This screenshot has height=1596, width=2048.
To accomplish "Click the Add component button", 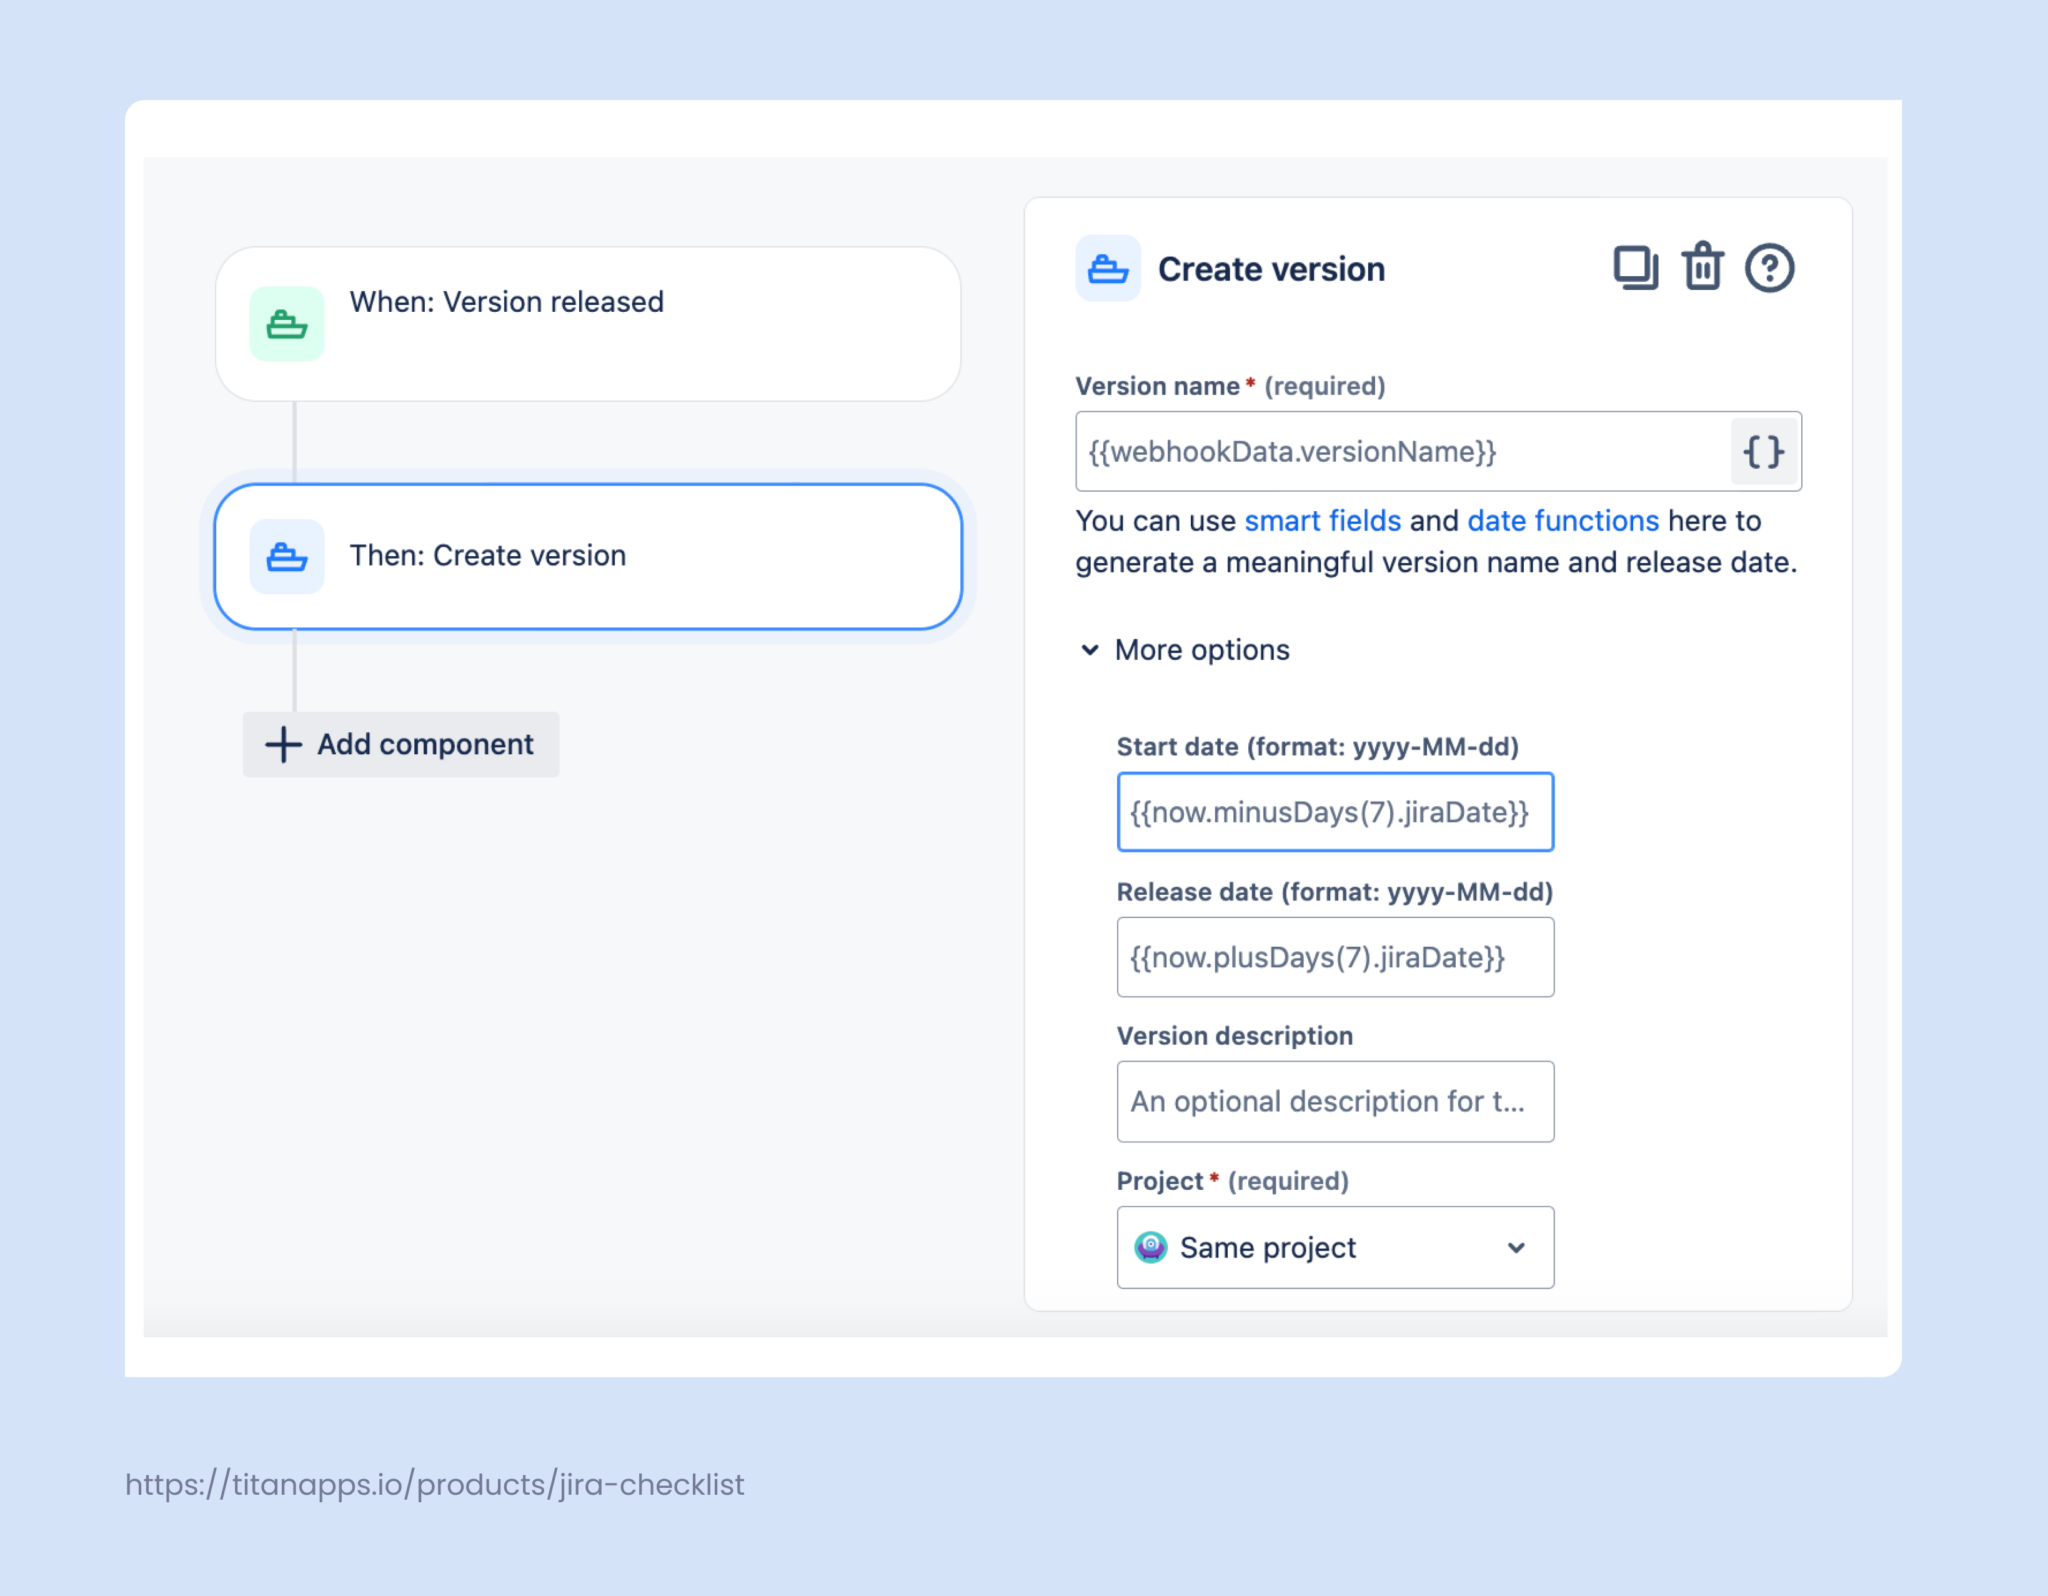I will pos(401,744).
